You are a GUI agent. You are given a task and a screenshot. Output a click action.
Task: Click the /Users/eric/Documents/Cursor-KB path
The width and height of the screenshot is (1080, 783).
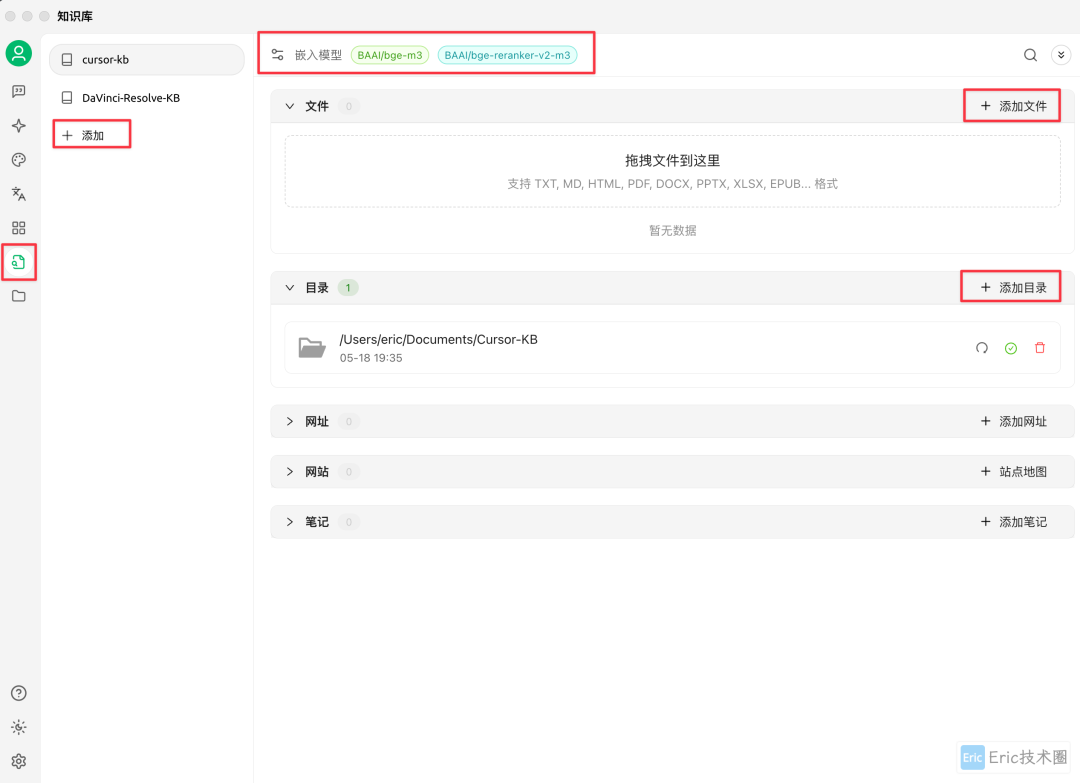coord(438,340)
